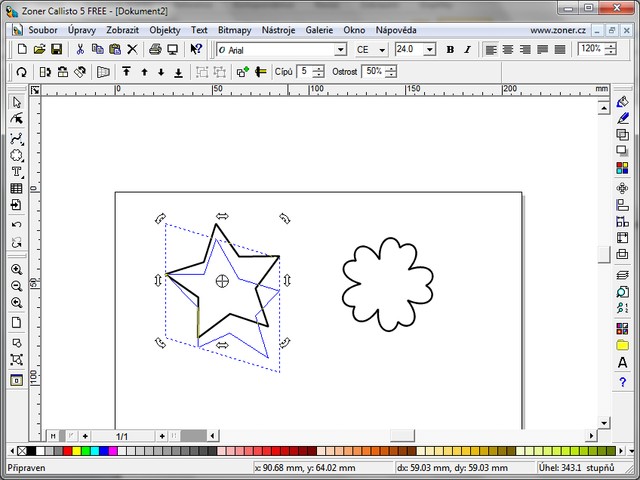Toggle Italic text formatting
The height and width of the screenshot is (480, 640).
click(467, 49)
